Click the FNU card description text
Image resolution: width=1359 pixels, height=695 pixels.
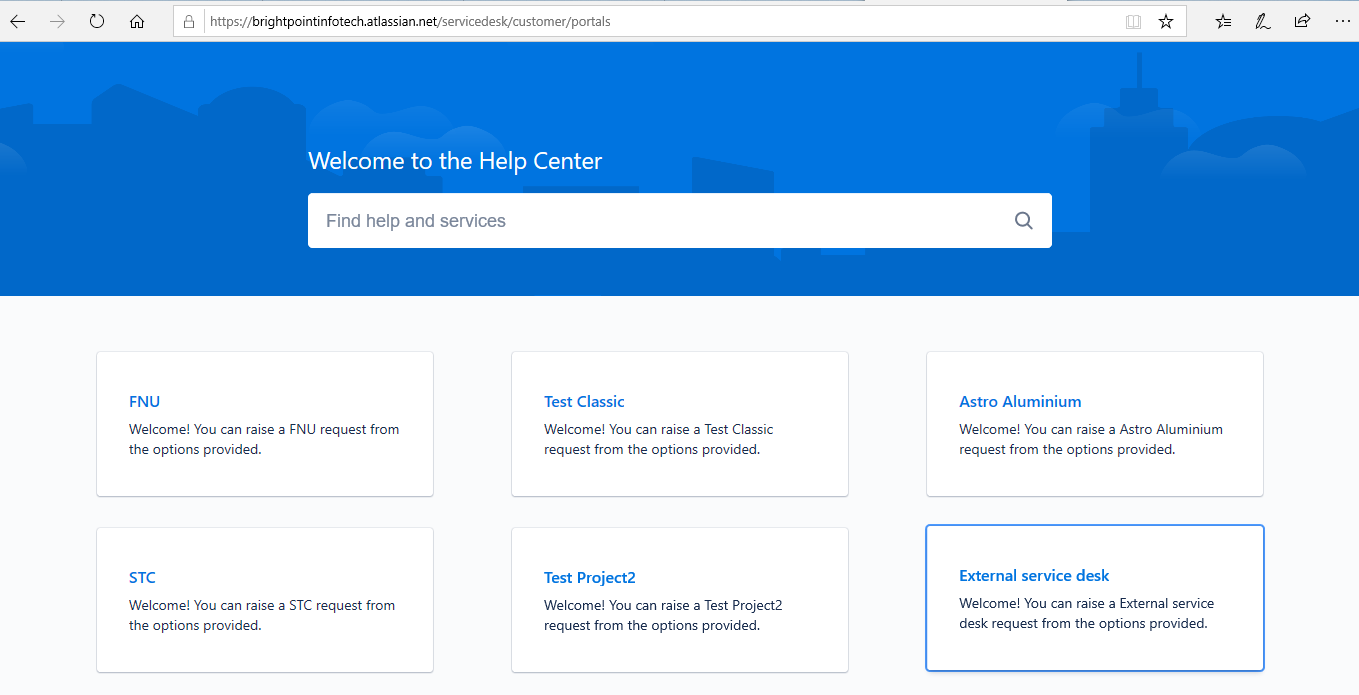(x=264, y=440)
